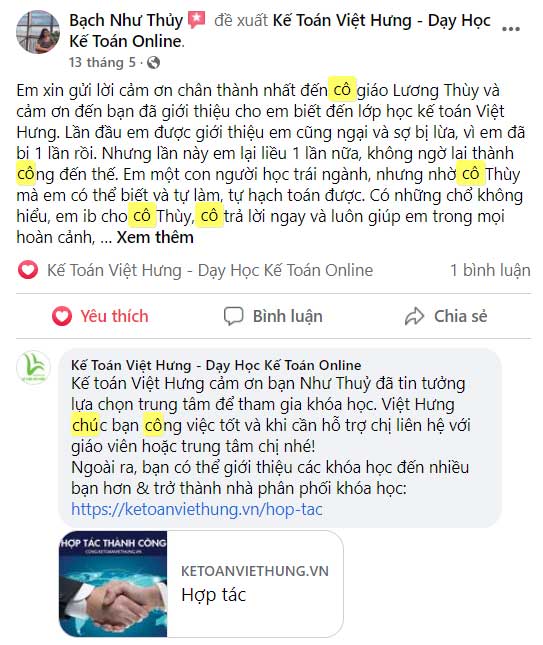Viewport: 543px width, 645px height.
Task: Open Bạch Như Thủy's profile picture
Action: (x=38, y=32)
